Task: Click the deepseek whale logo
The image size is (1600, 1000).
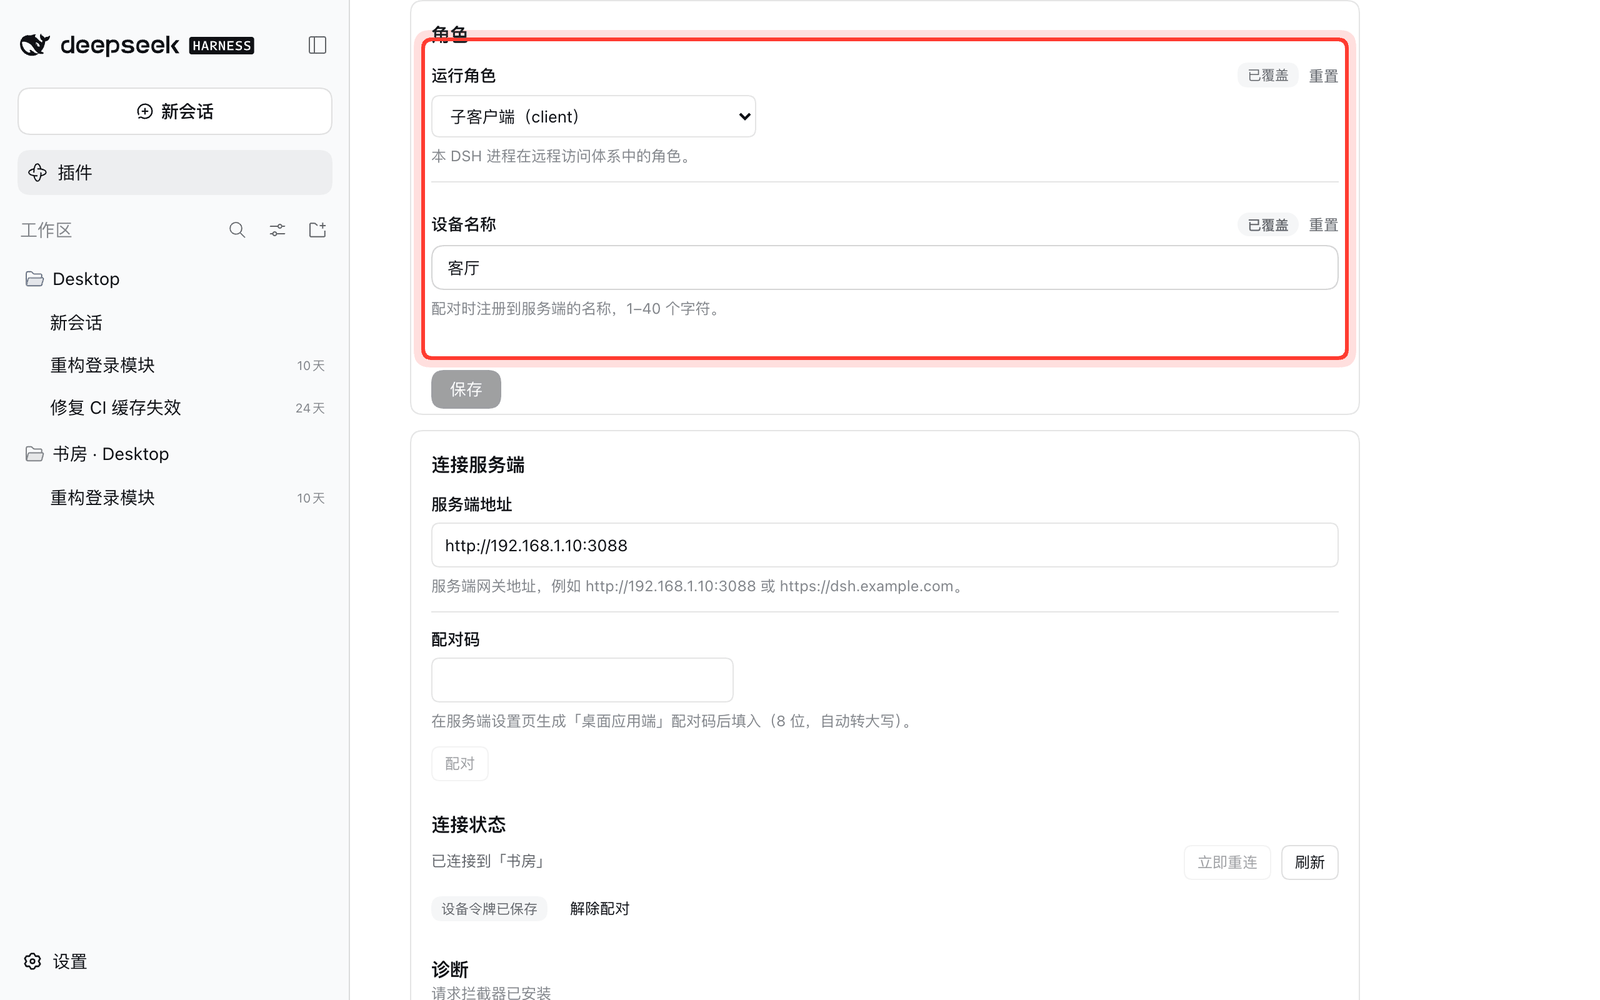Action: [35, 45]
